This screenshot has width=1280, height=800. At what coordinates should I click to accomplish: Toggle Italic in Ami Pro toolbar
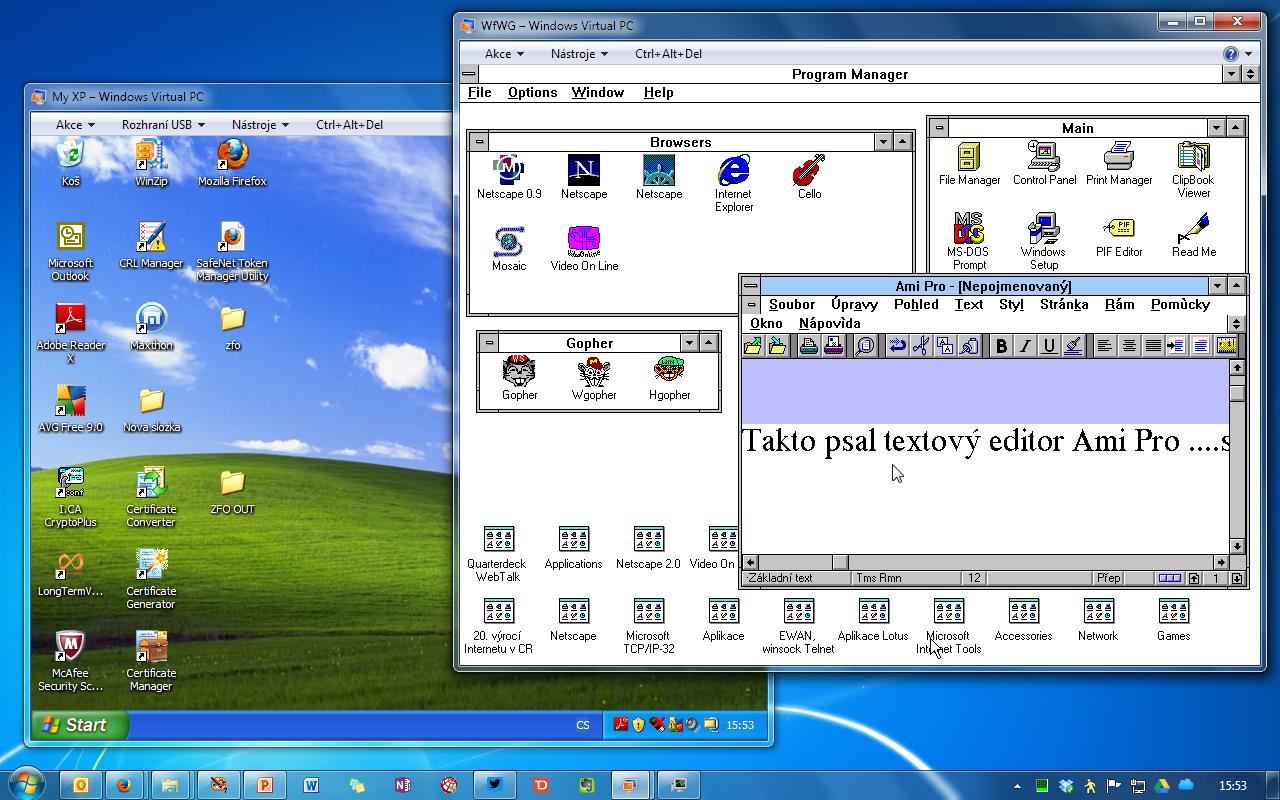click(1025, 346)
